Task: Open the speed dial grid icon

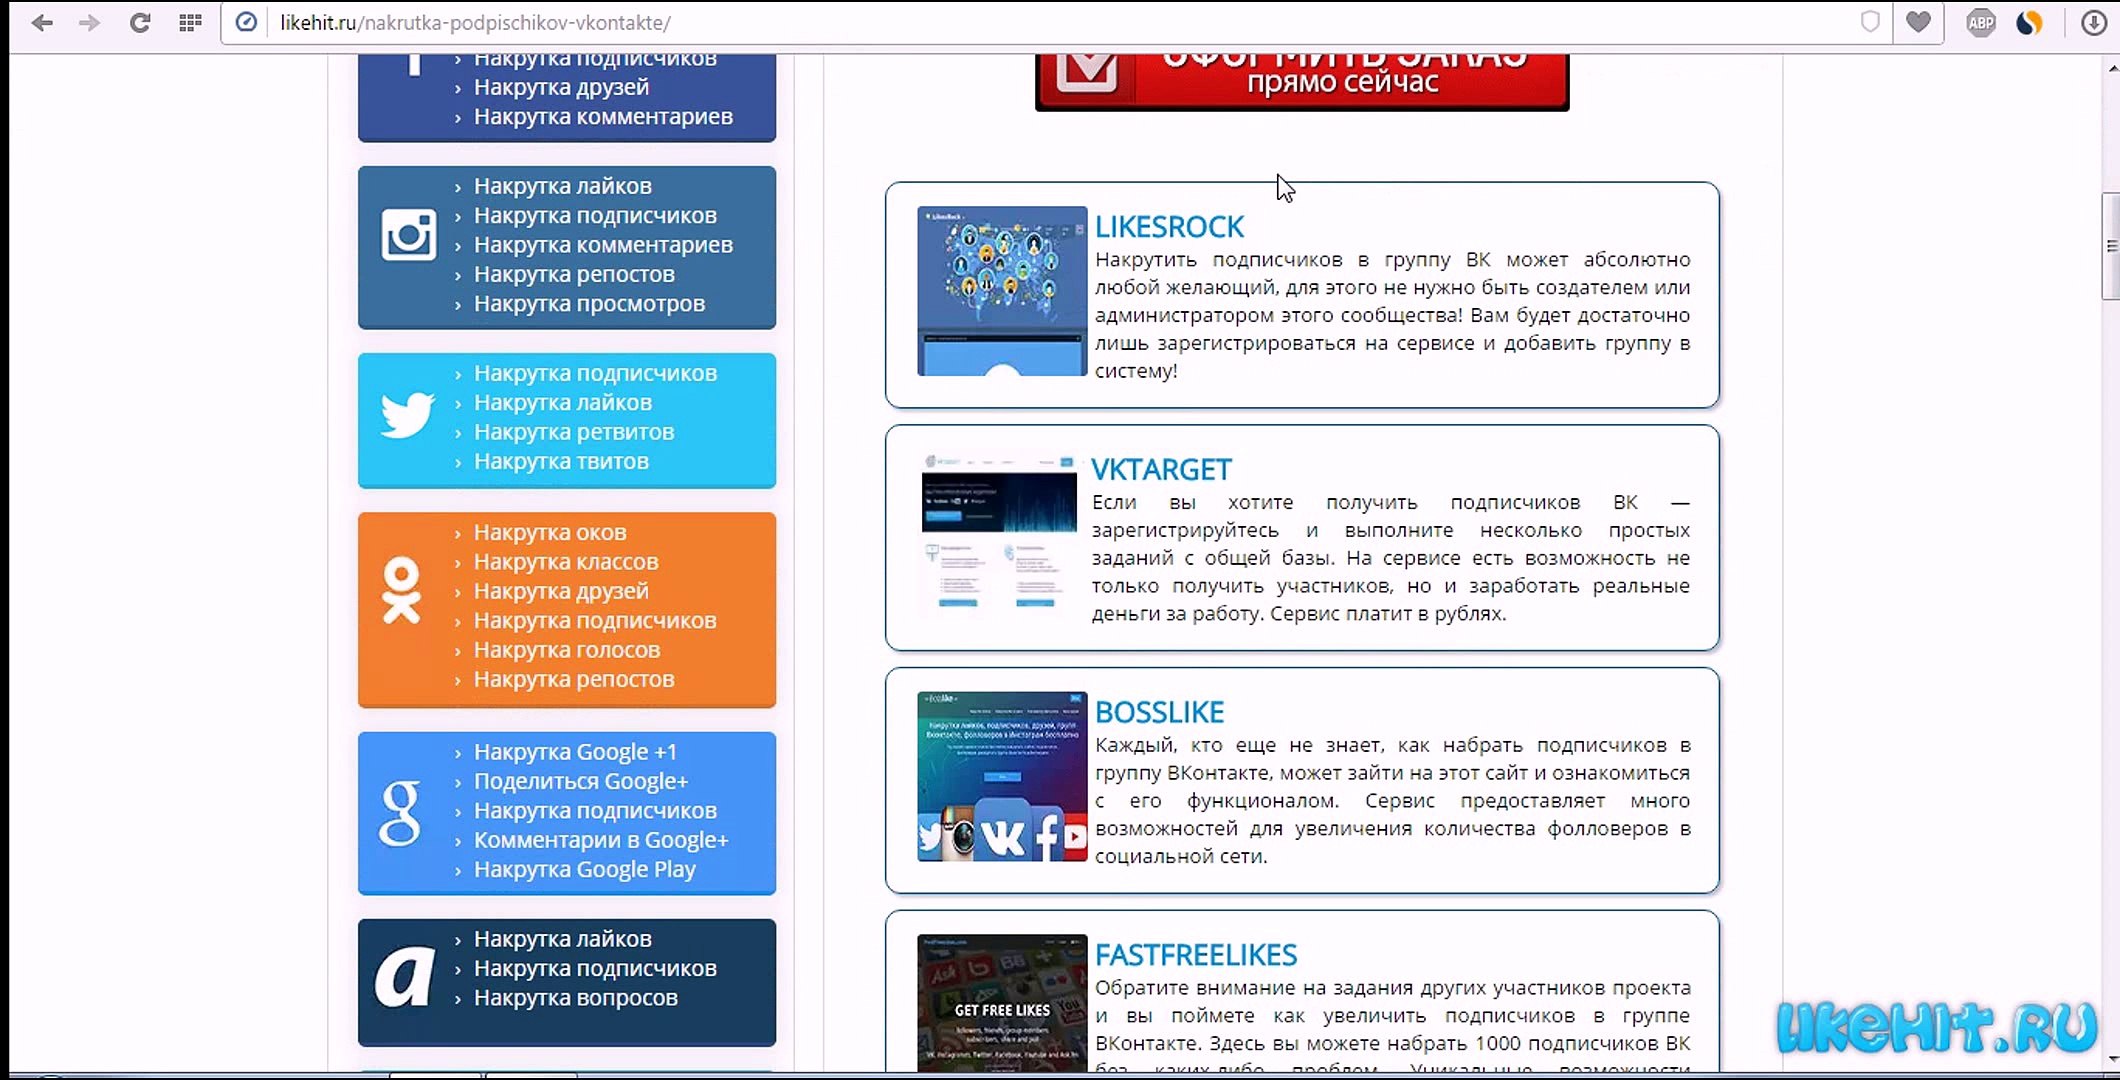Action: coord(190,23)
